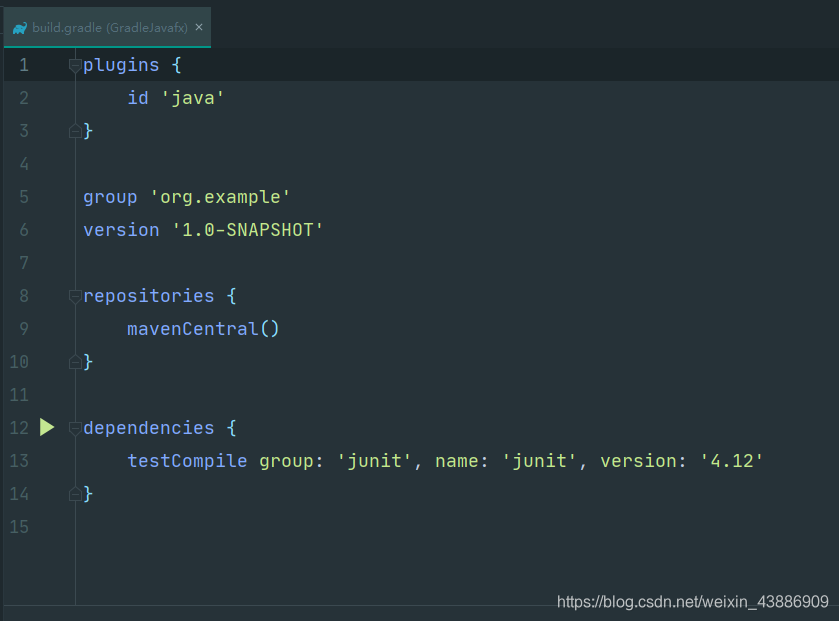The height and width of the screenshot is (621, 839).
Task: Click the 'repositories' keyword
Action: [149, 296]
